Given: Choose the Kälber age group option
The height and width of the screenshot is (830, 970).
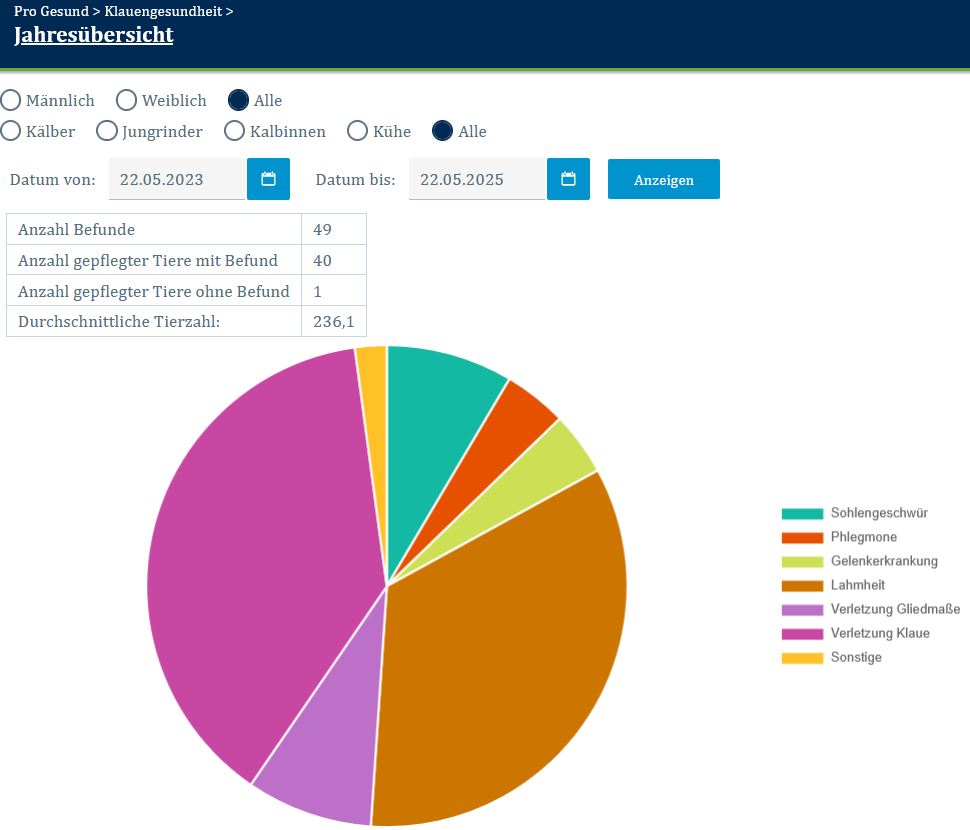Looking at the screenshot, I should coord(11,131).
